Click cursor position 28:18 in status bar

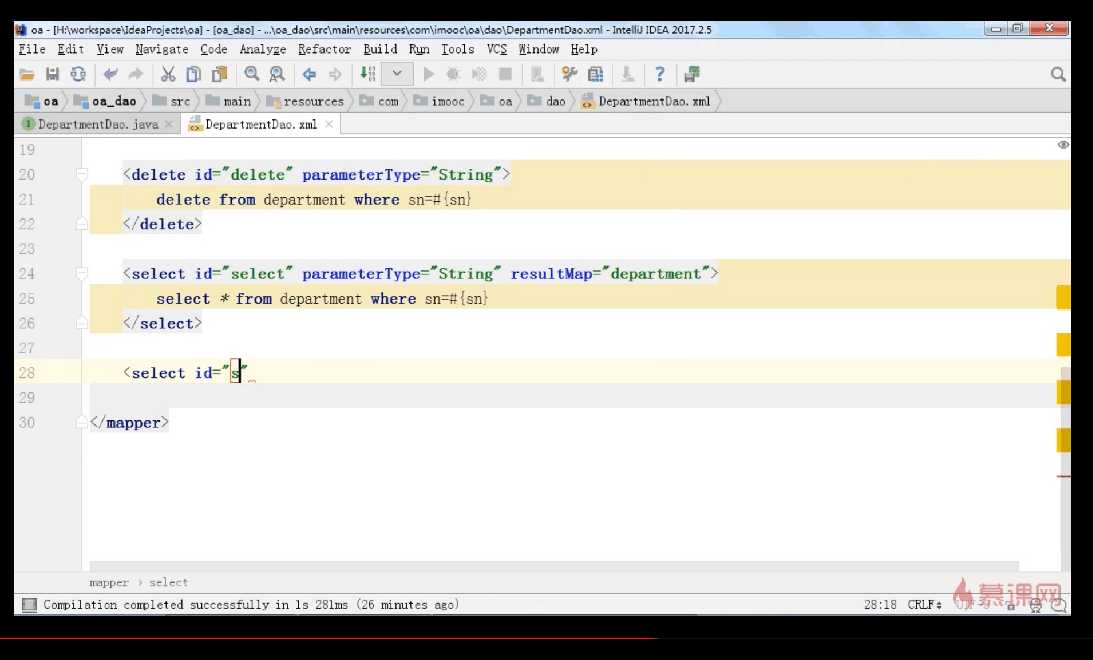(880, 605)
